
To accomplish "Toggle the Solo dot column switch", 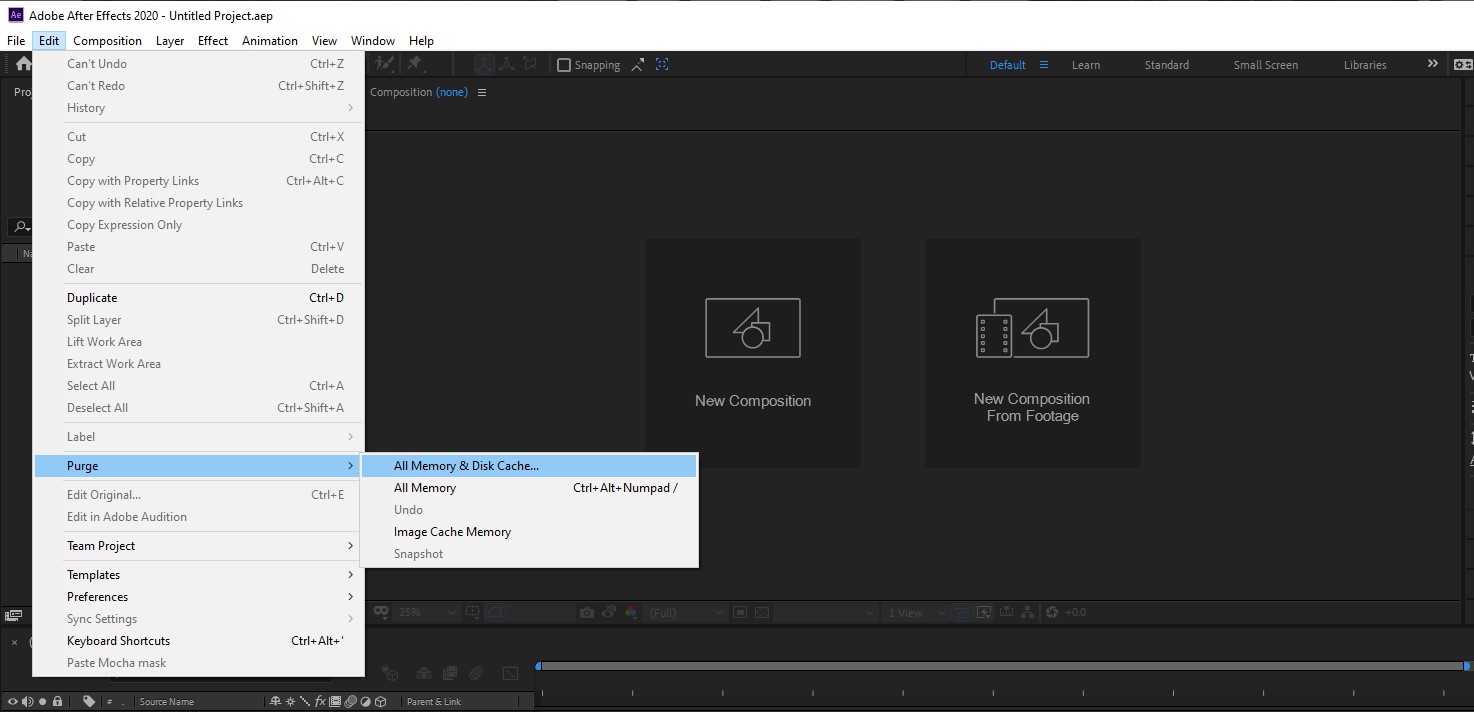I will pos(42,701).
